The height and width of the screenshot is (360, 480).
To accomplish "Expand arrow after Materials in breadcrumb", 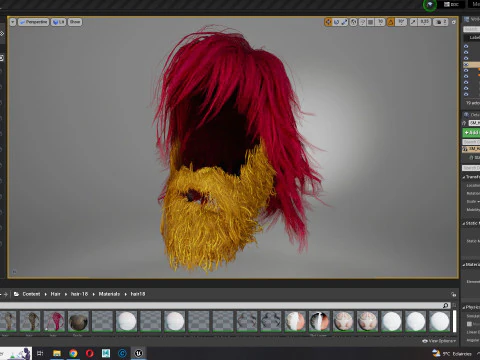I will (125, 294).
